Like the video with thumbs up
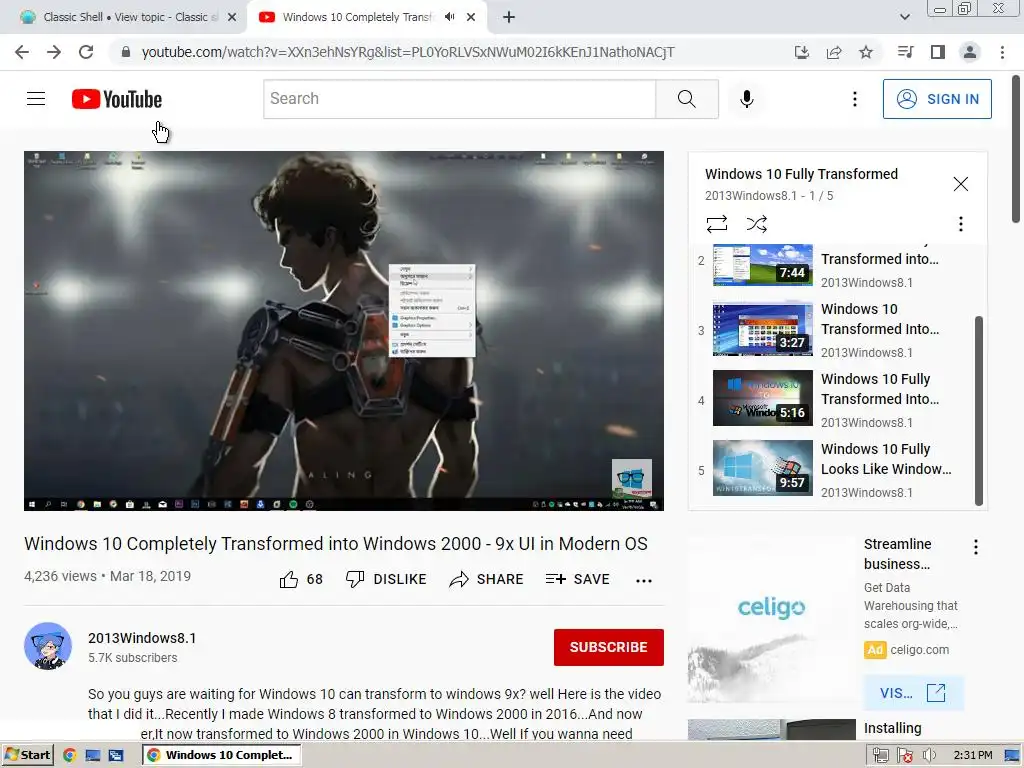 (x=301, y=579)
